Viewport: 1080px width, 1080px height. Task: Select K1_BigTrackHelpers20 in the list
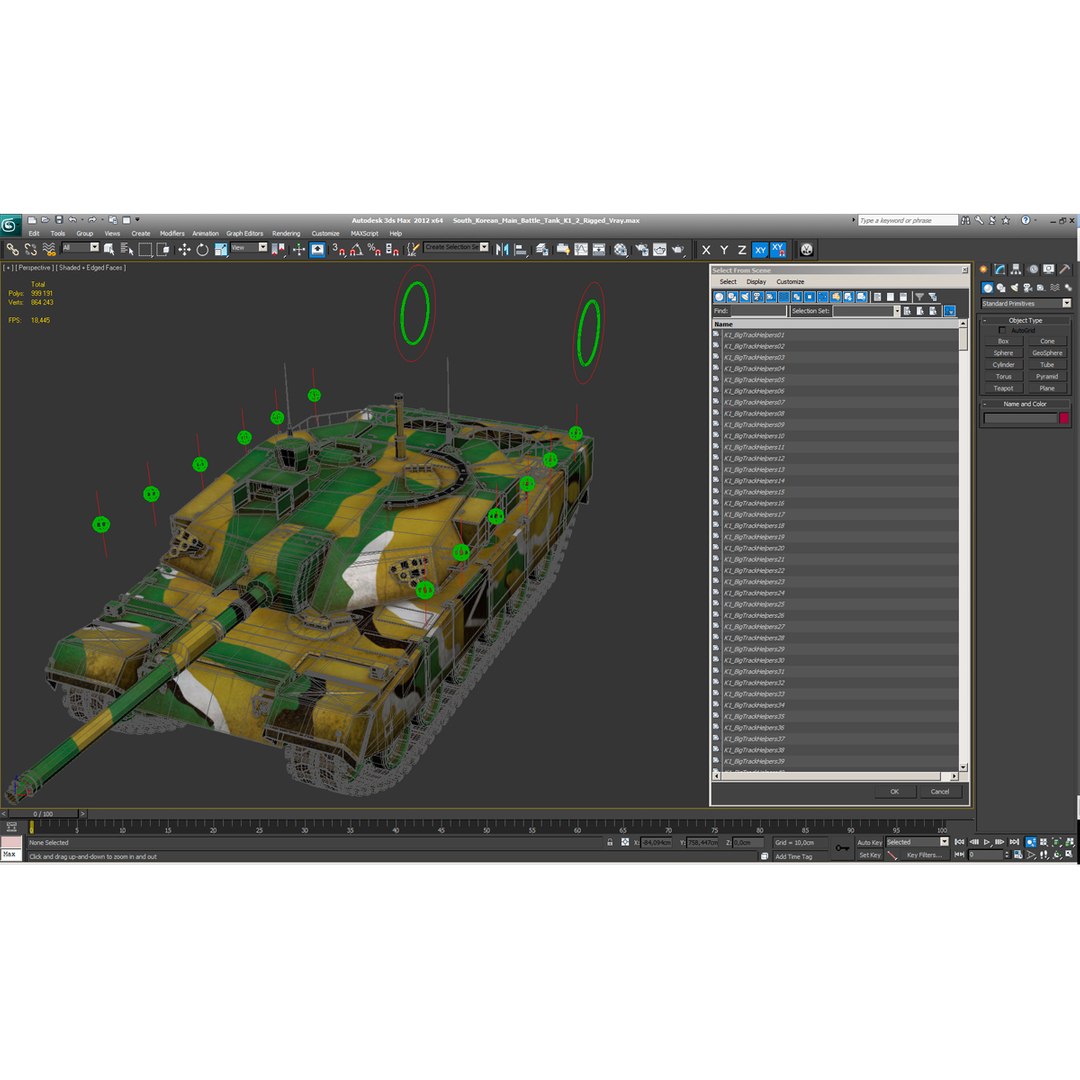[x=835, y=548]
